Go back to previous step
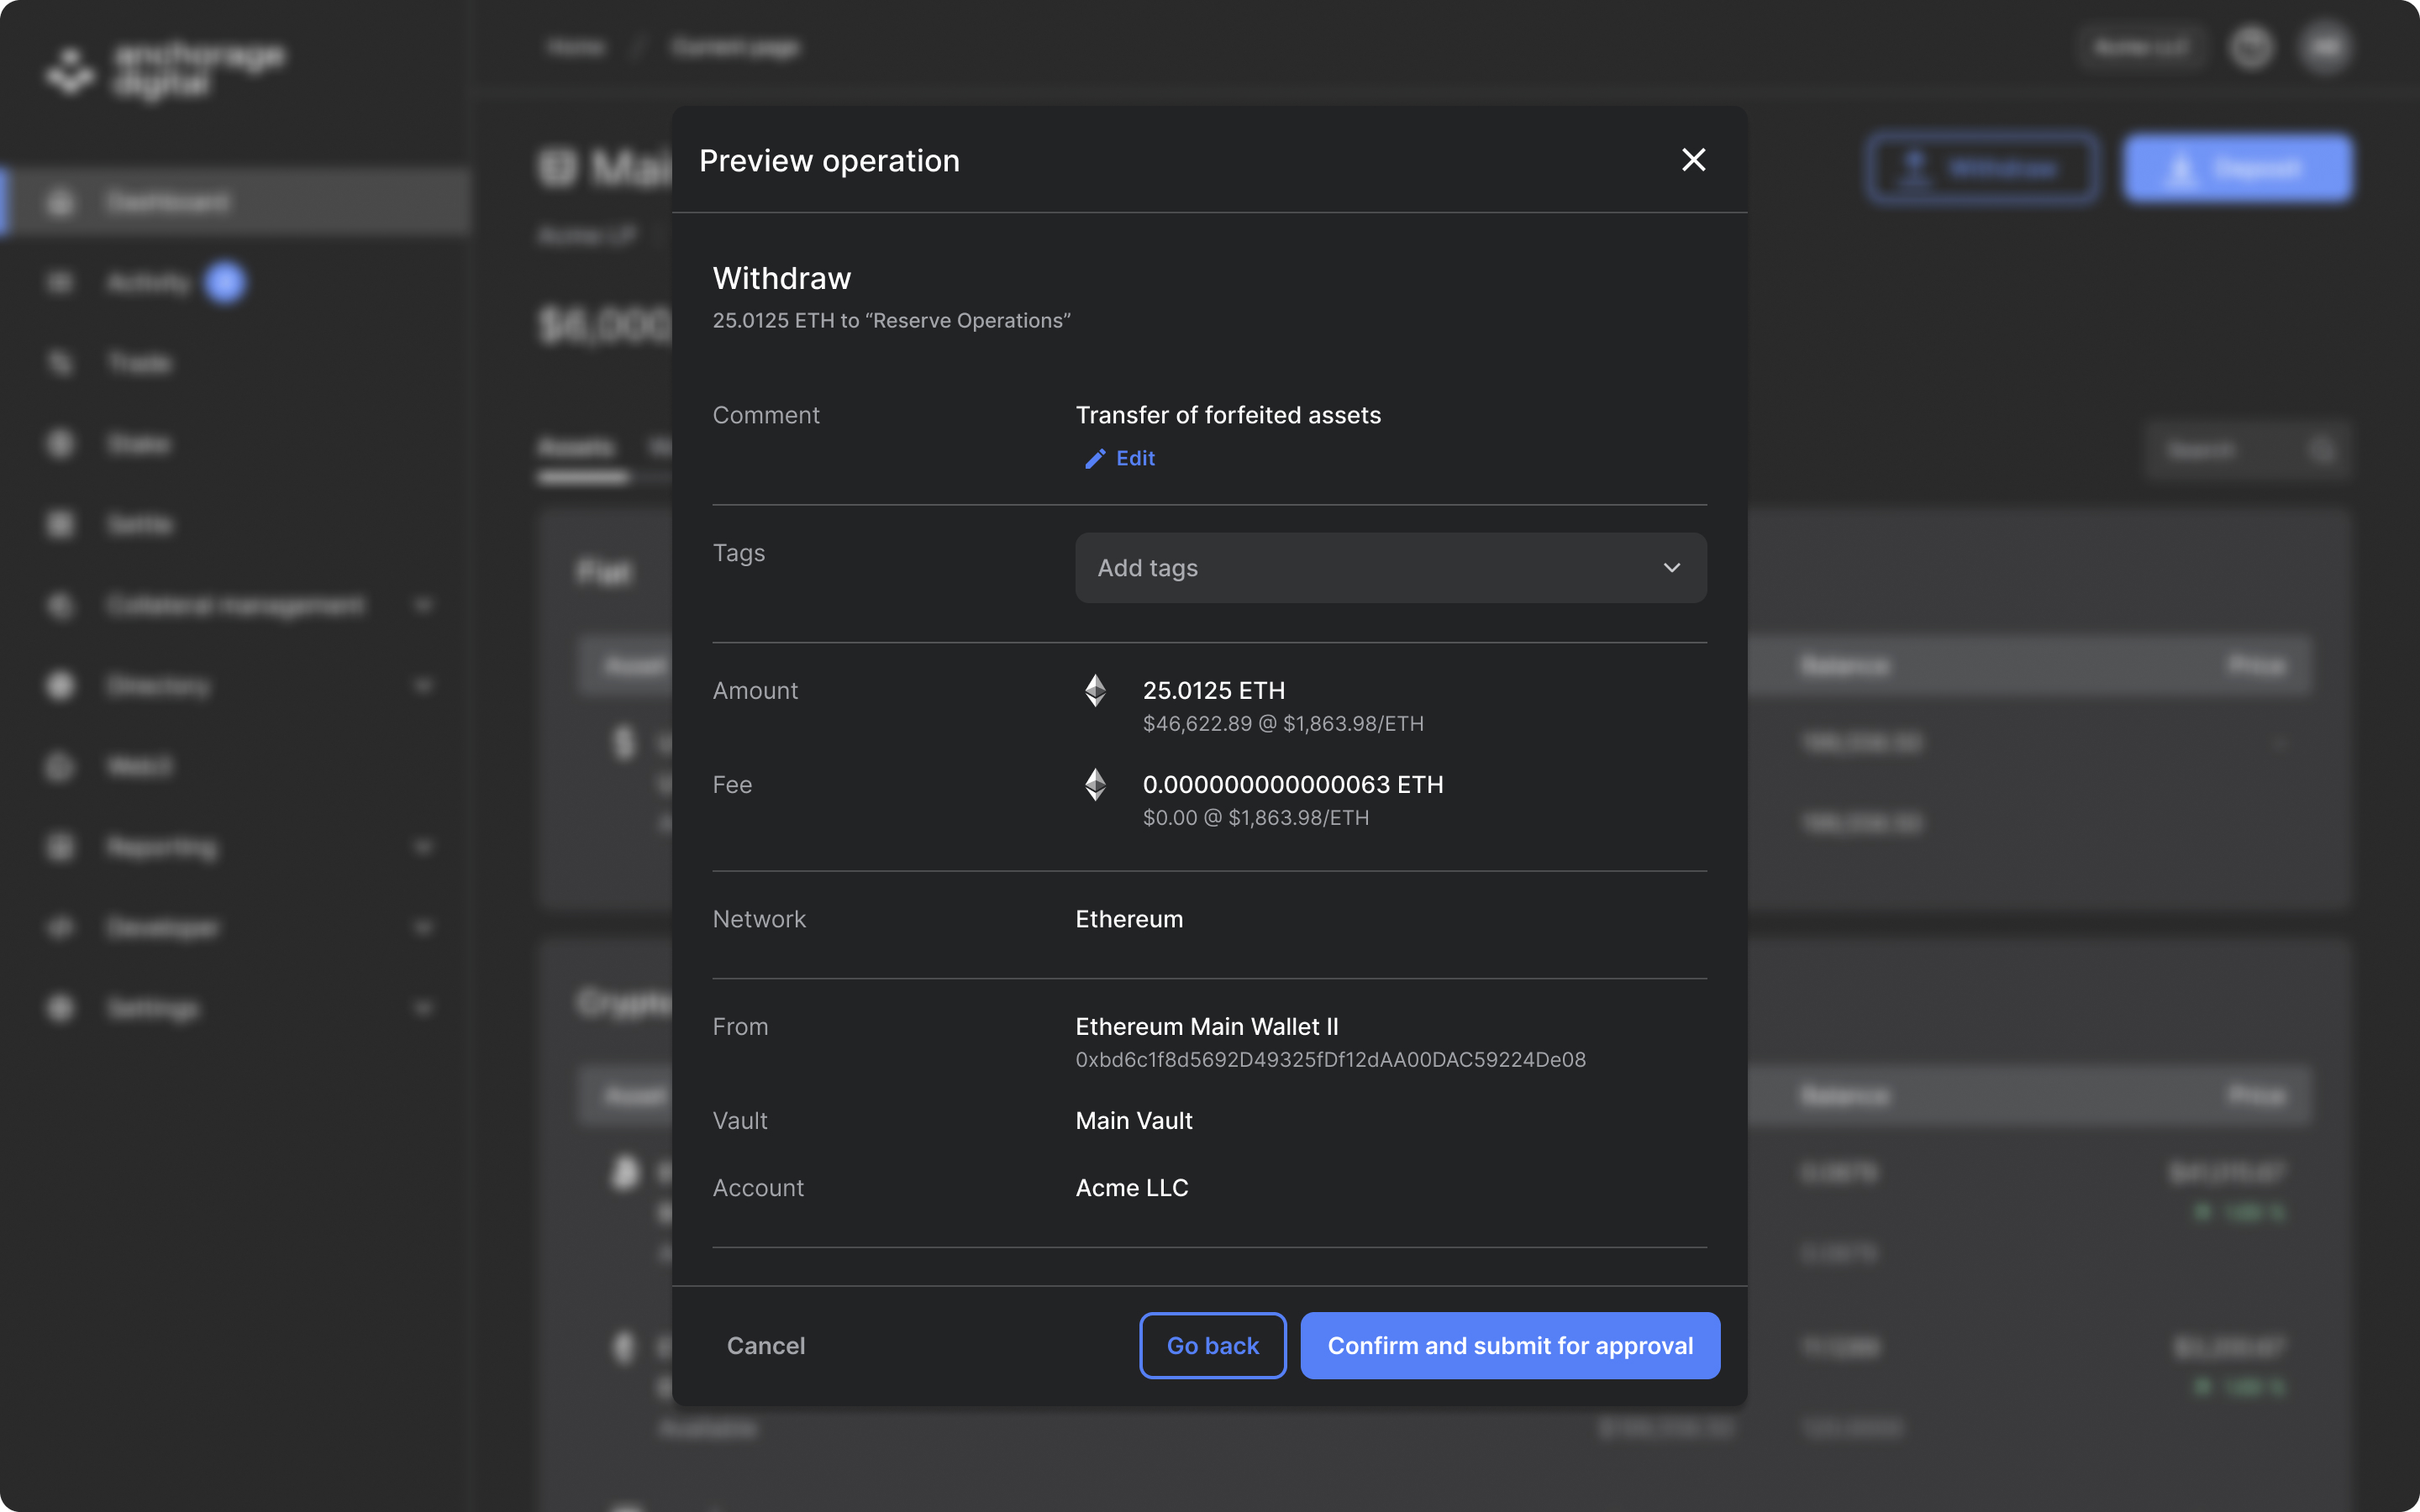This screenshot has width=2420, height=1512. [x=1212, y=1345]
